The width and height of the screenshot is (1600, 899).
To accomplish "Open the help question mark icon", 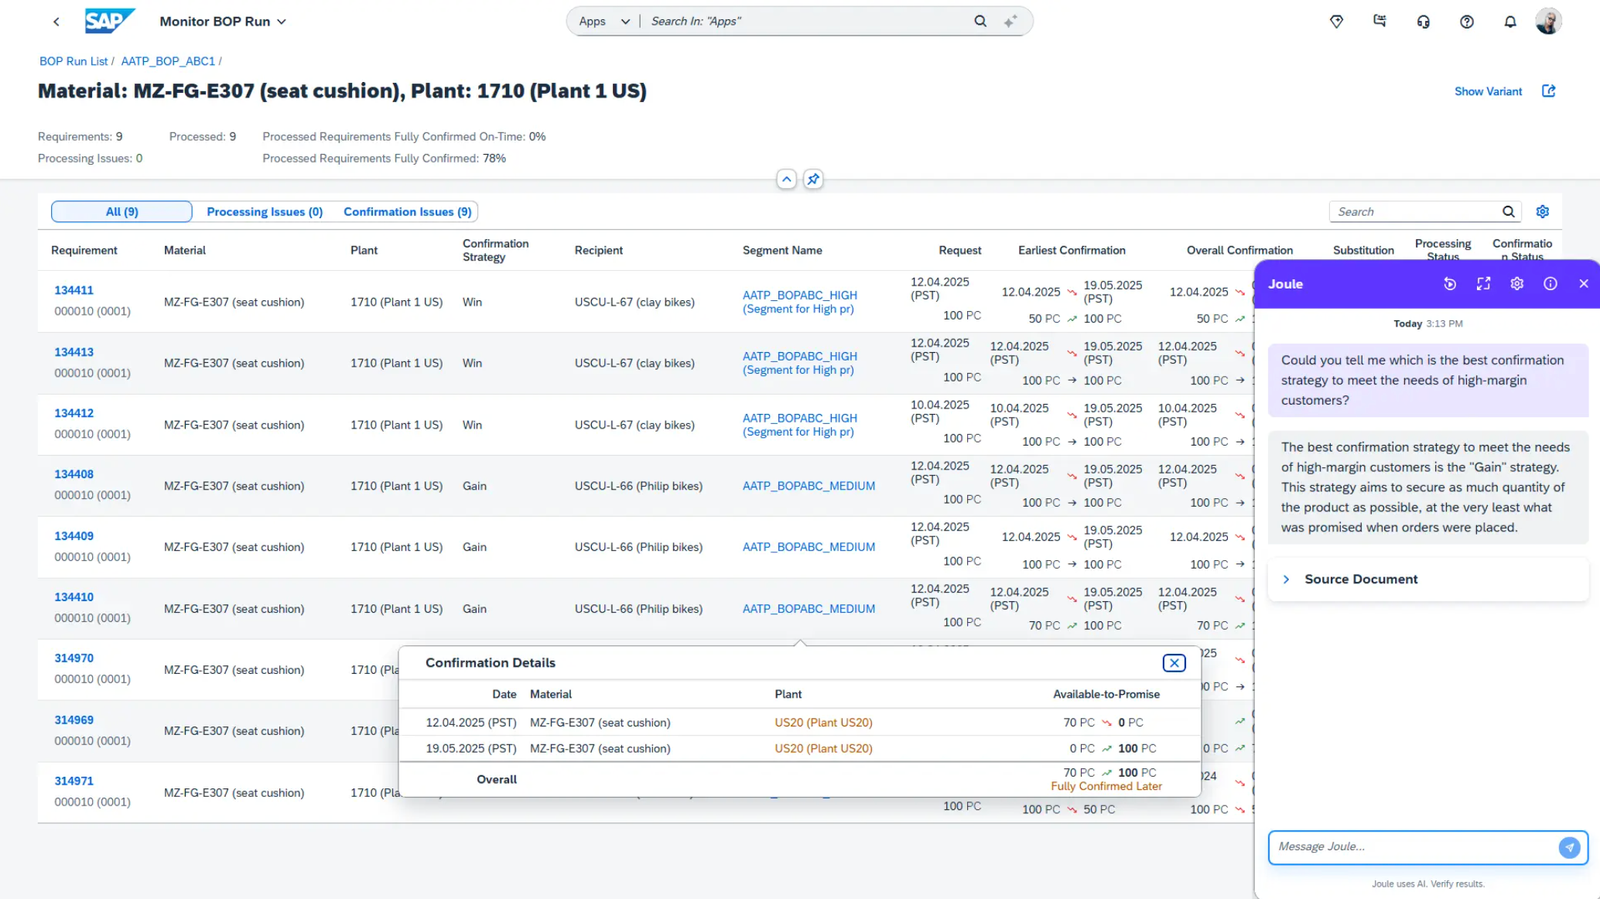I will (1466, 21).
